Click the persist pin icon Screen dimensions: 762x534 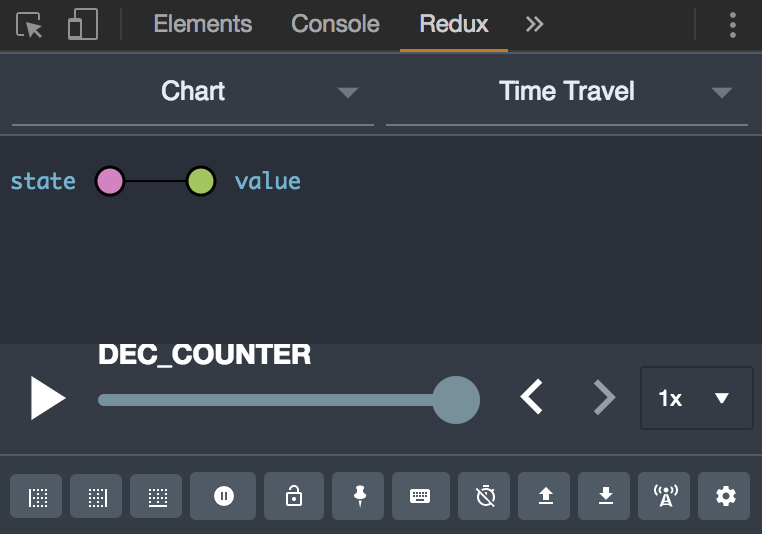click(x=360, y=496)
